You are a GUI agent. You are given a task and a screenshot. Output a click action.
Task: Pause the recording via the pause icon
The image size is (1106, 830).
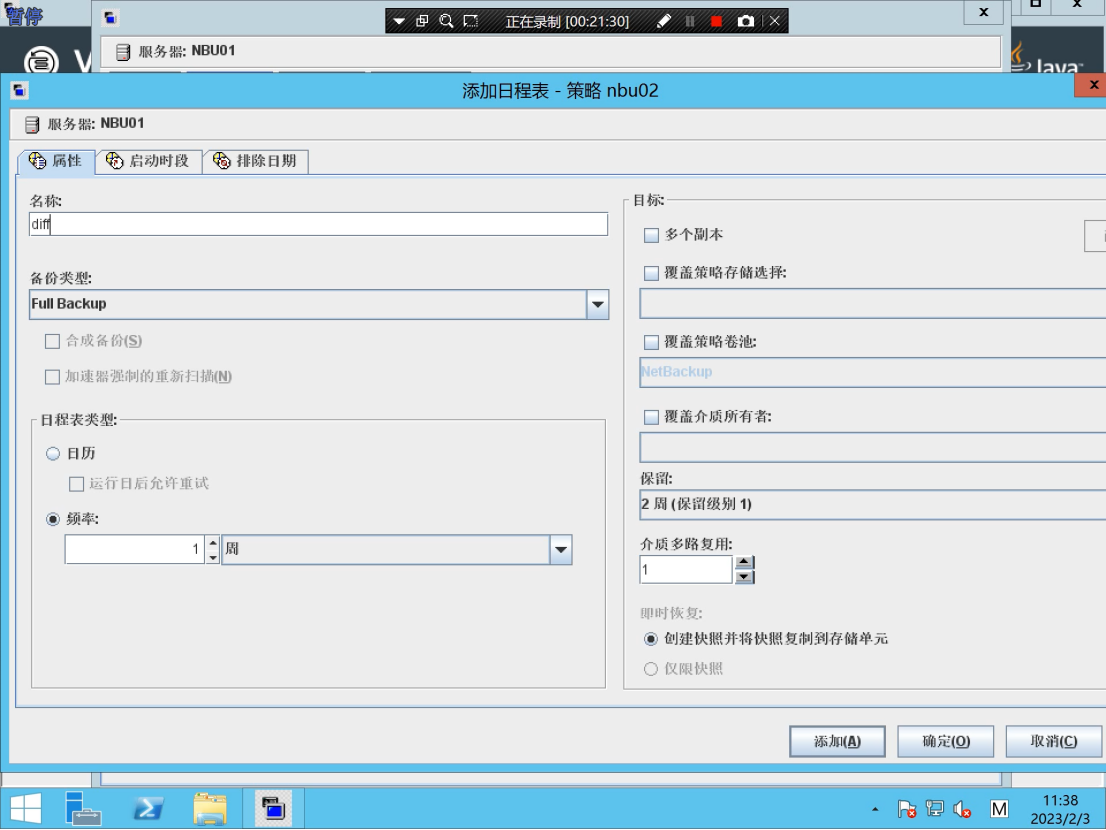690,19
